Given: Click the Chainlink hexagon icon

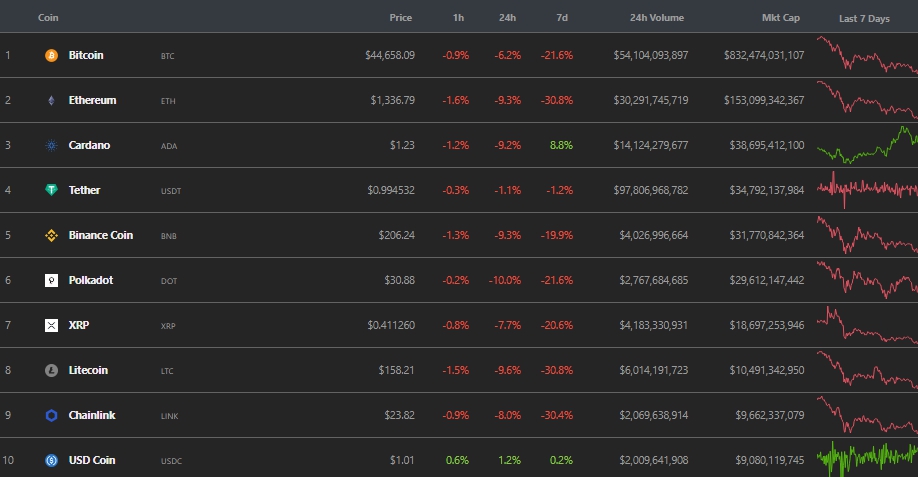Looking at the screenshot, I should (x=52, y=416).
